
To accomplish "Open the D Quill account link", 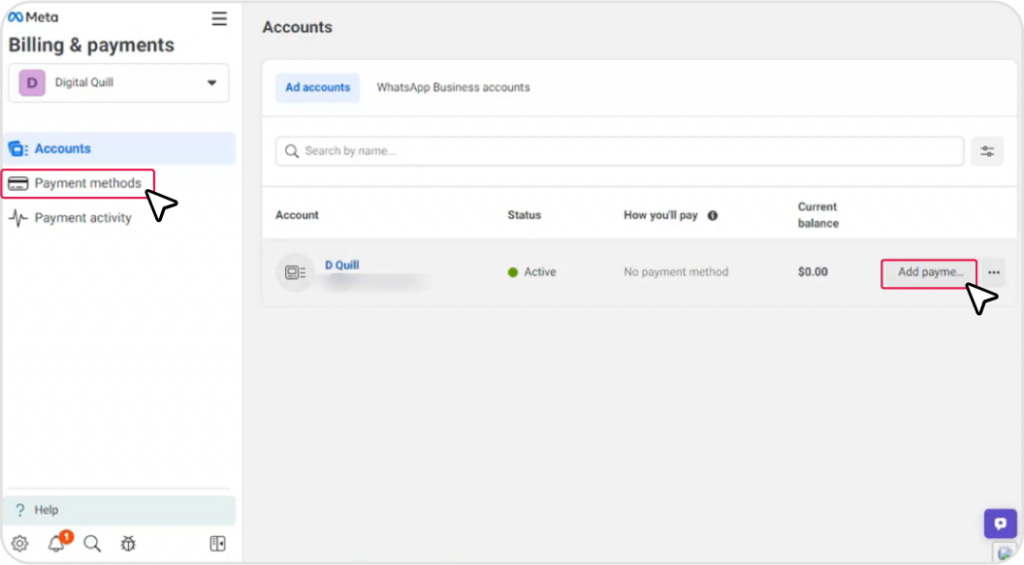I will pos(342,265).
